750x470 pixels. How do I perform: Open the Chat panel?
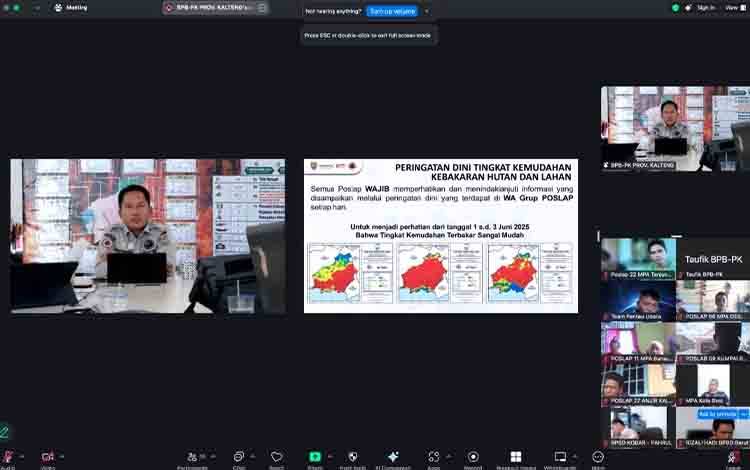[x=239, y=458]
